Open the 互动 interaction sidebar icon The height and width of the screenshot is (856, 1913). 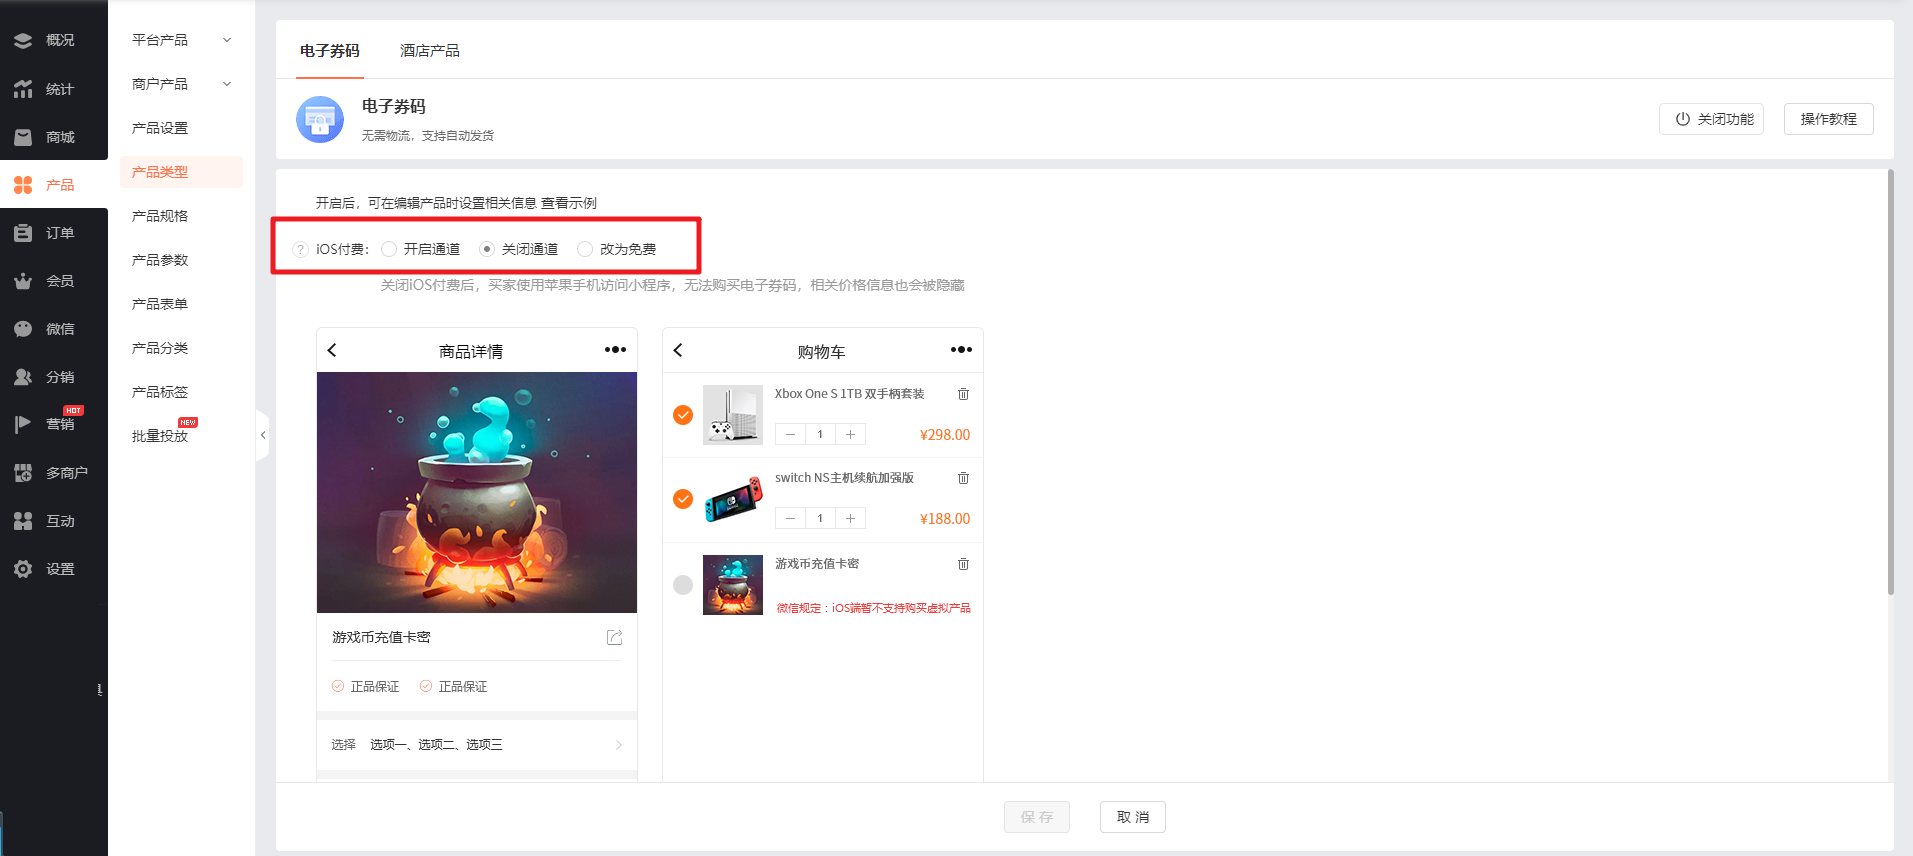pyautogui.click(x=23, y=521)
